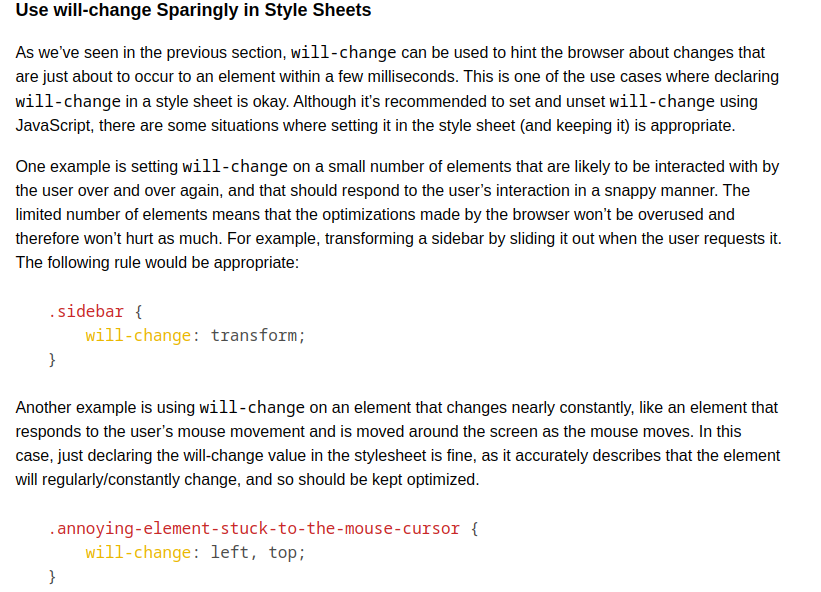Click the '.sidebar' selector in the code block
This screenshot has height=592, width=821.
click(86, 311)
